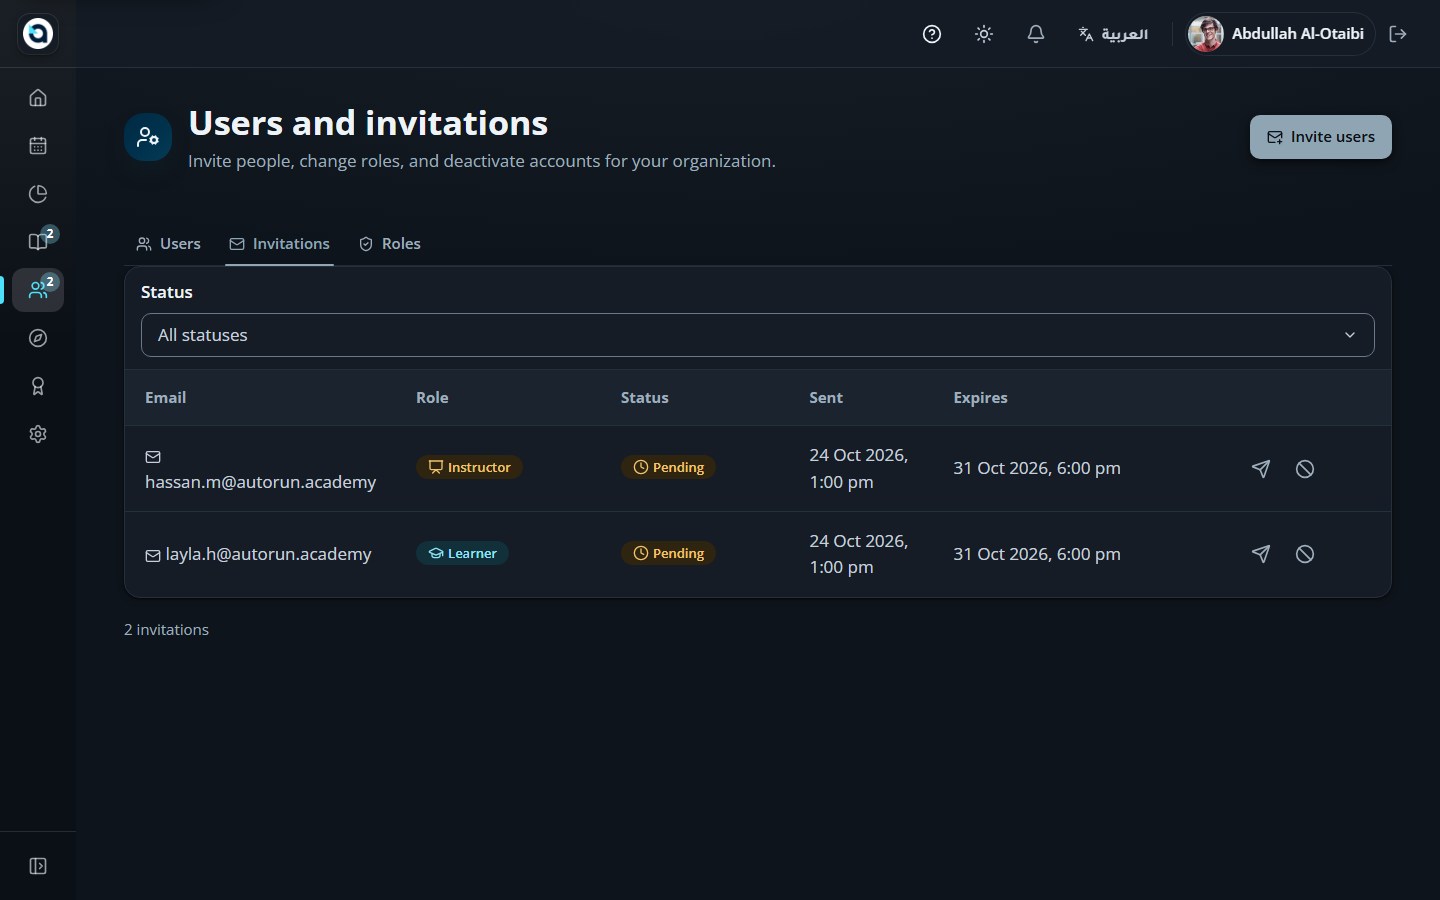The width and height of the screenshot is (1440, 900).
Task: Open the Calendar icon in sidebar
Action: pos(38,146)
